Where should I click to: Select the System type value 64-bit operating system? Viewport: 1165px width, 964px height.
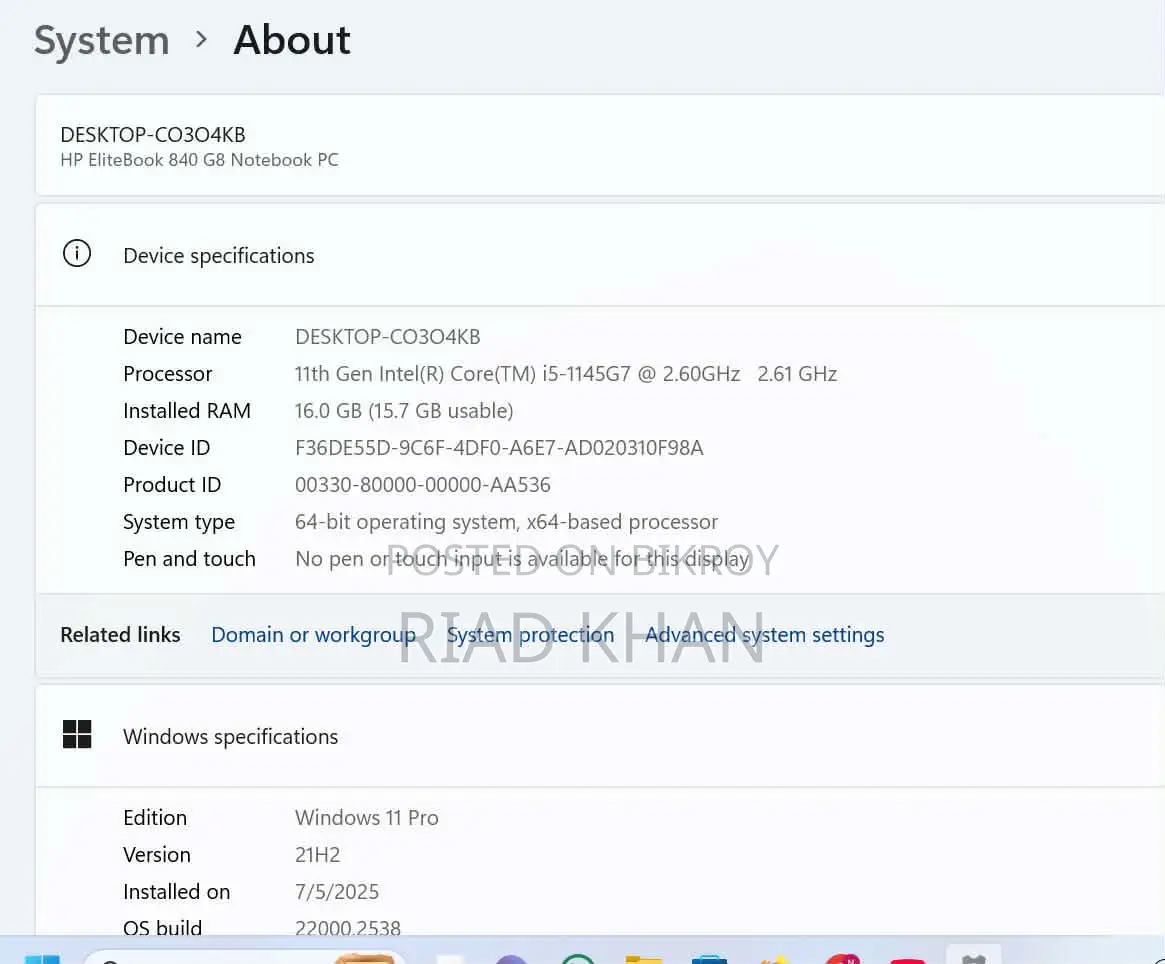507,522
